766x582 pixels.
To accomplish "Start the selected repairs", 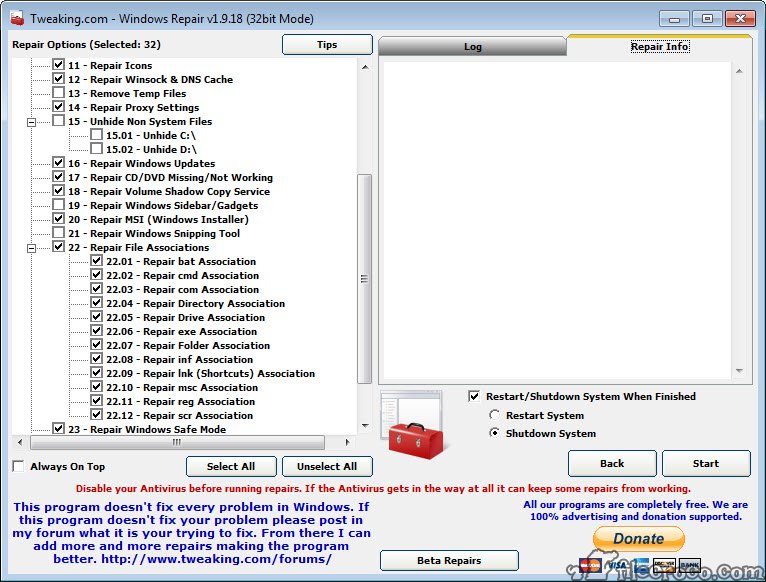I will click(706, 463).
